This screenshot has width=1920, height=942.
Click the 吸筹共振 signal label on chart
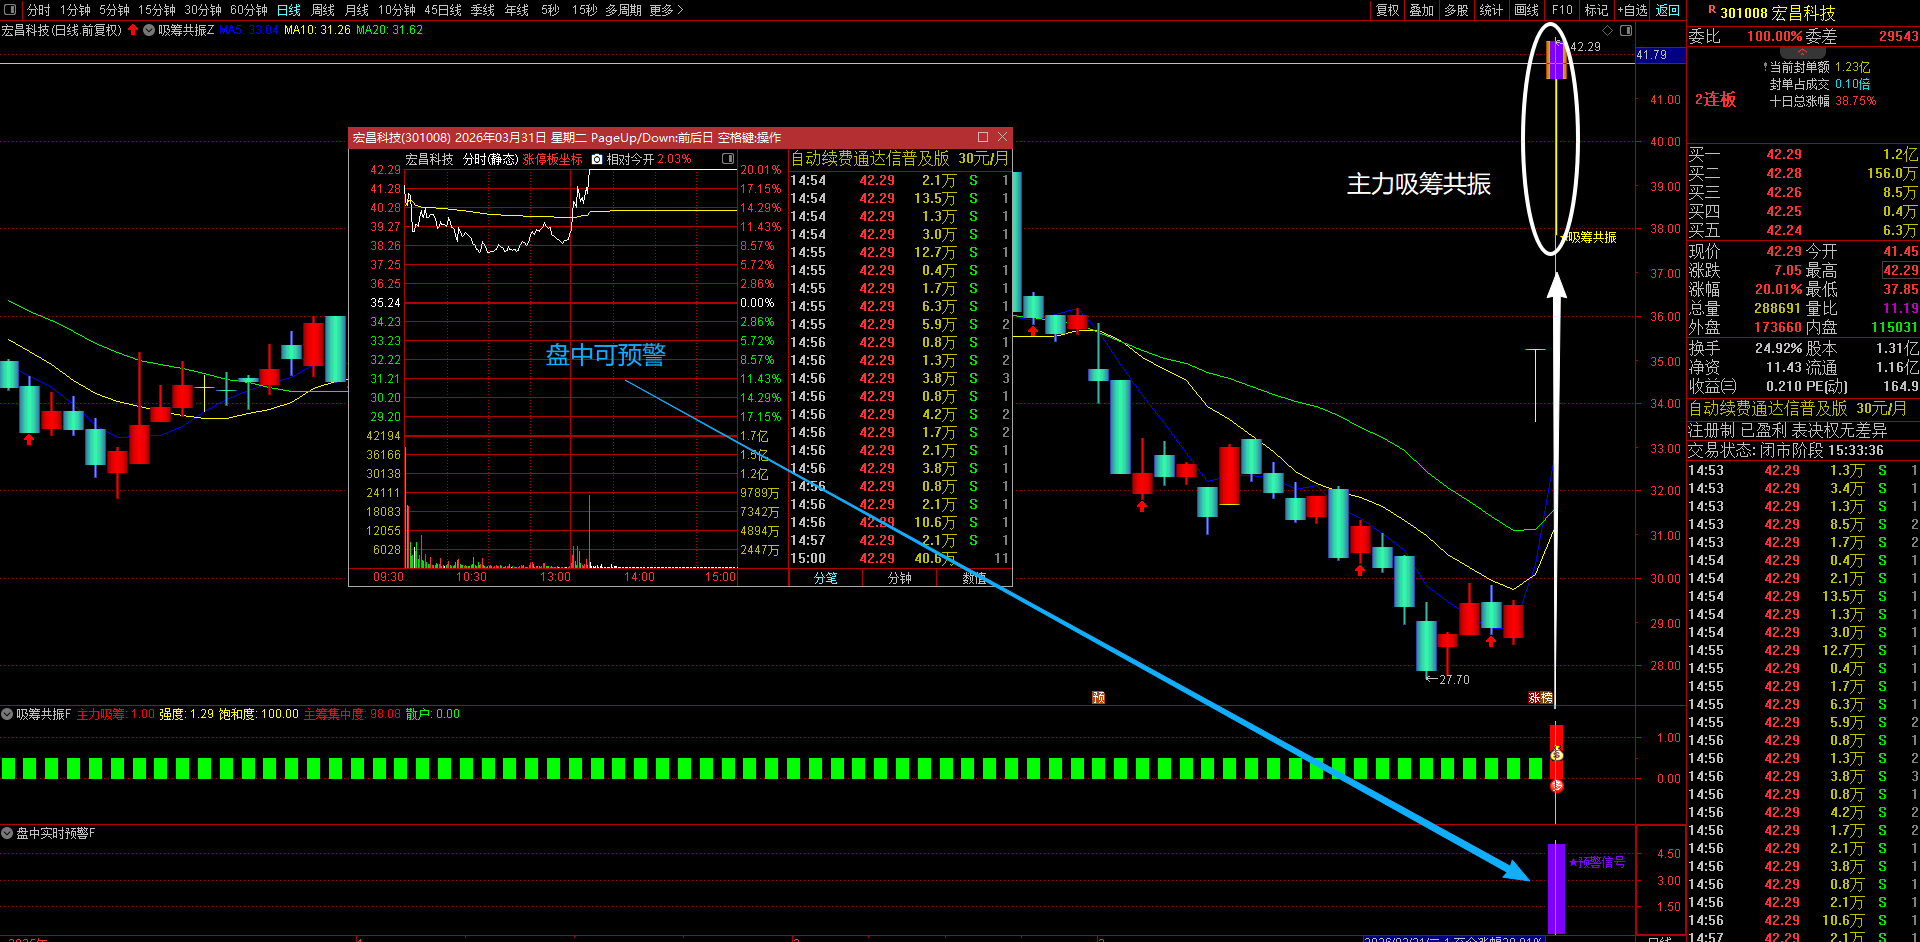[x=1592, y=237]
